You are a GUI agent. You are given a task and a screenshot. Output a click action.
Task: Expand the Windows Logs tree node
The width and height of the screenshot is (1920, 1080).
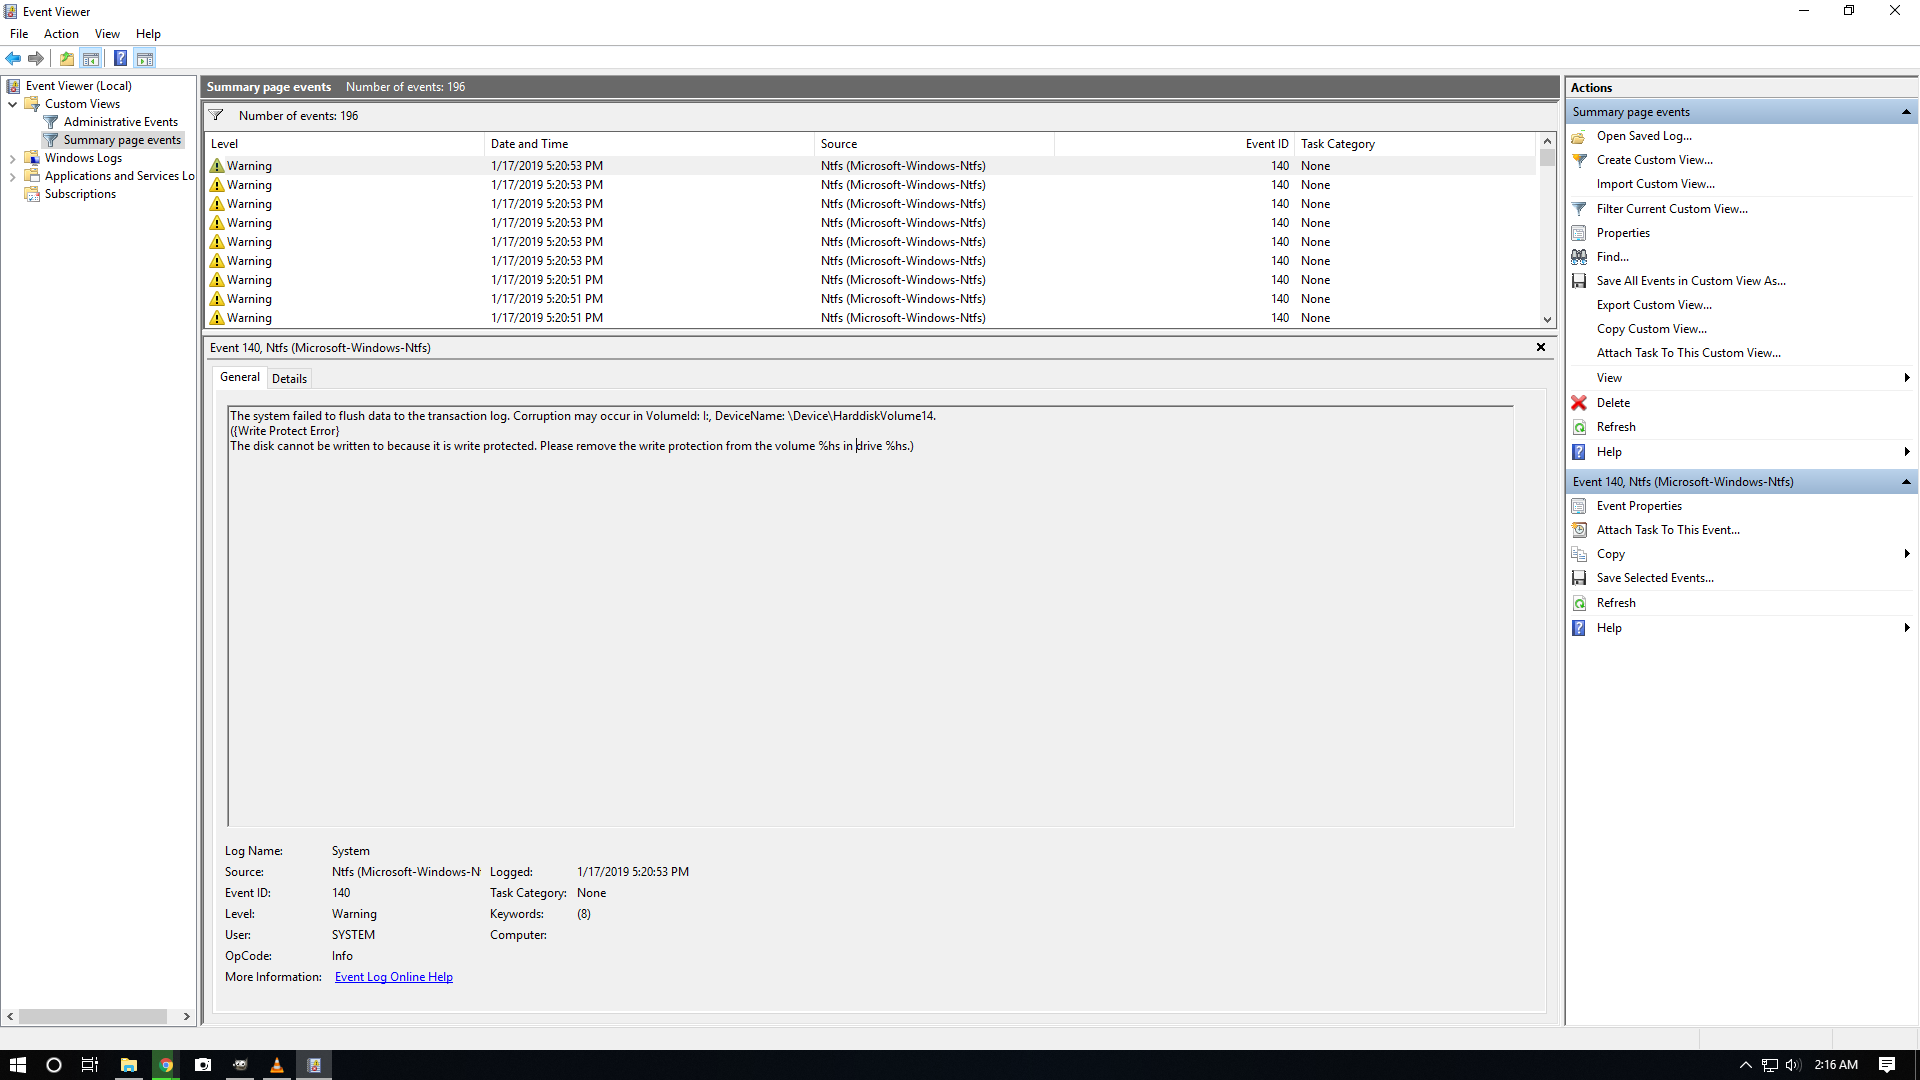[x=12, y=158]
